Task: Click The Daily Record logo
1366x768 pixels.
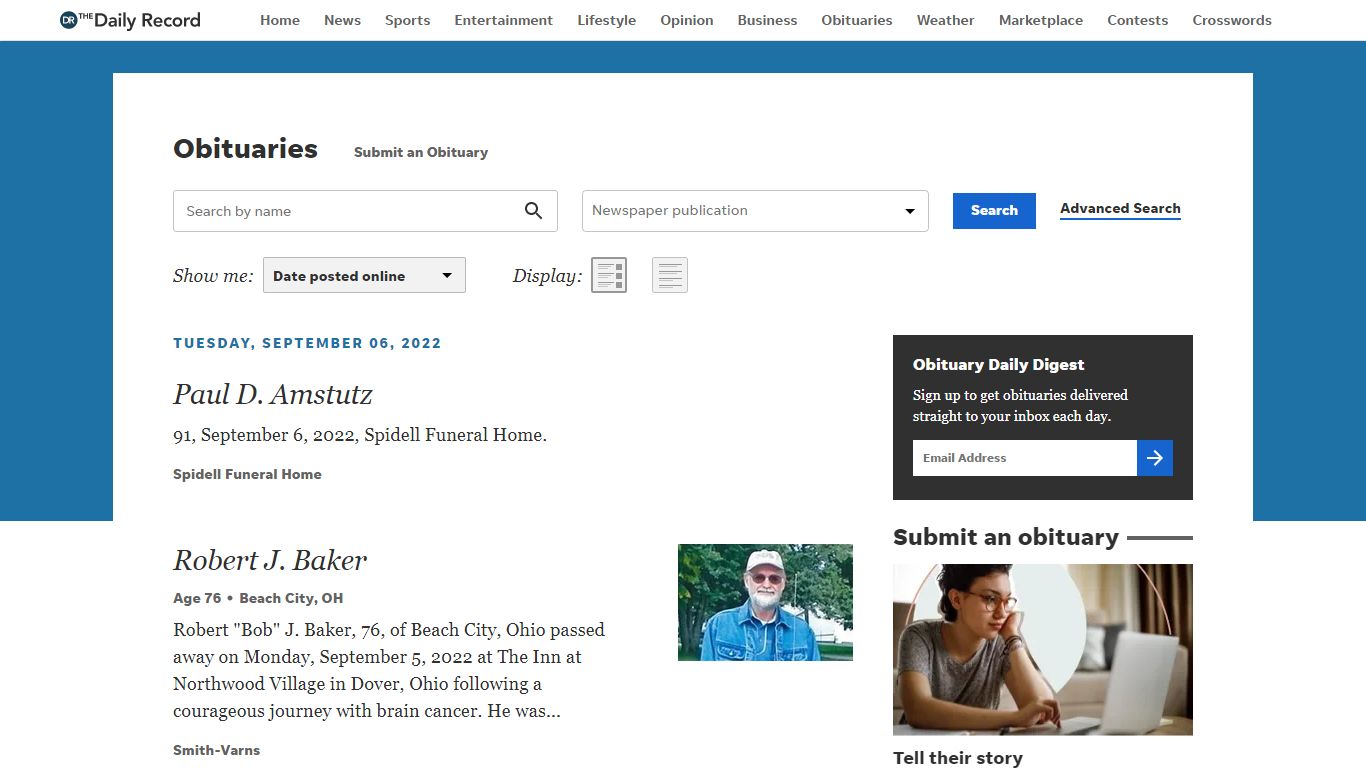Action: coord(130,20)
